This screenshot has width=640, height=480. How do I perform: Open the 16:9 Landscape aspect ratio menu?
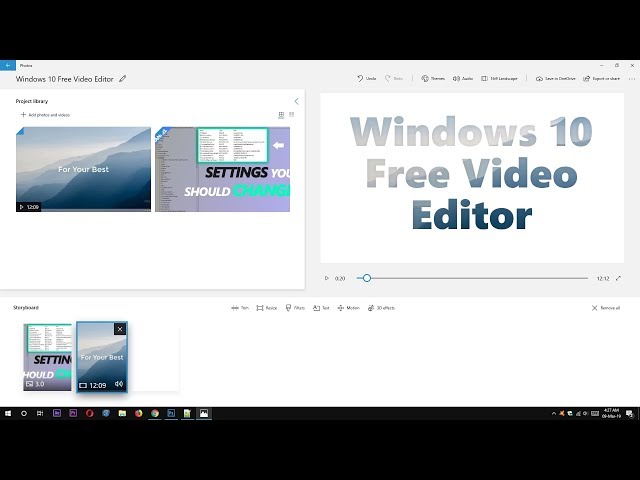(x=499, y=78)
